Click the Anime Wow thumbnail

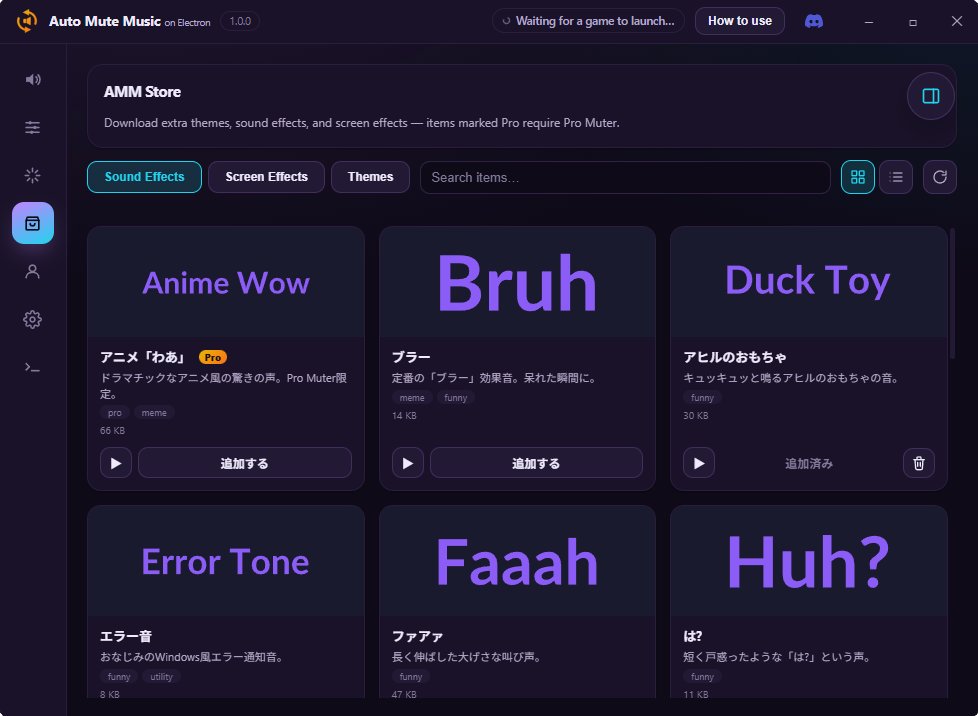coord(226,282)
